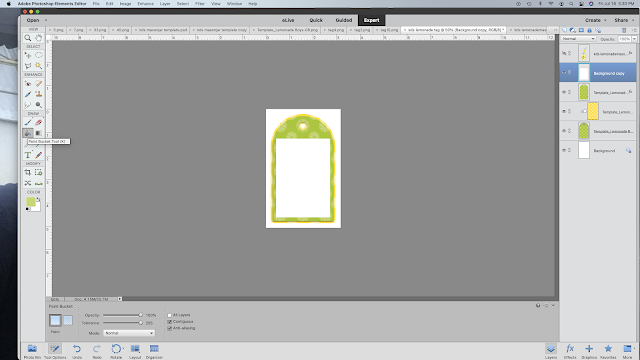
Task: Open the Filter menu
Action: pos(200,4)
